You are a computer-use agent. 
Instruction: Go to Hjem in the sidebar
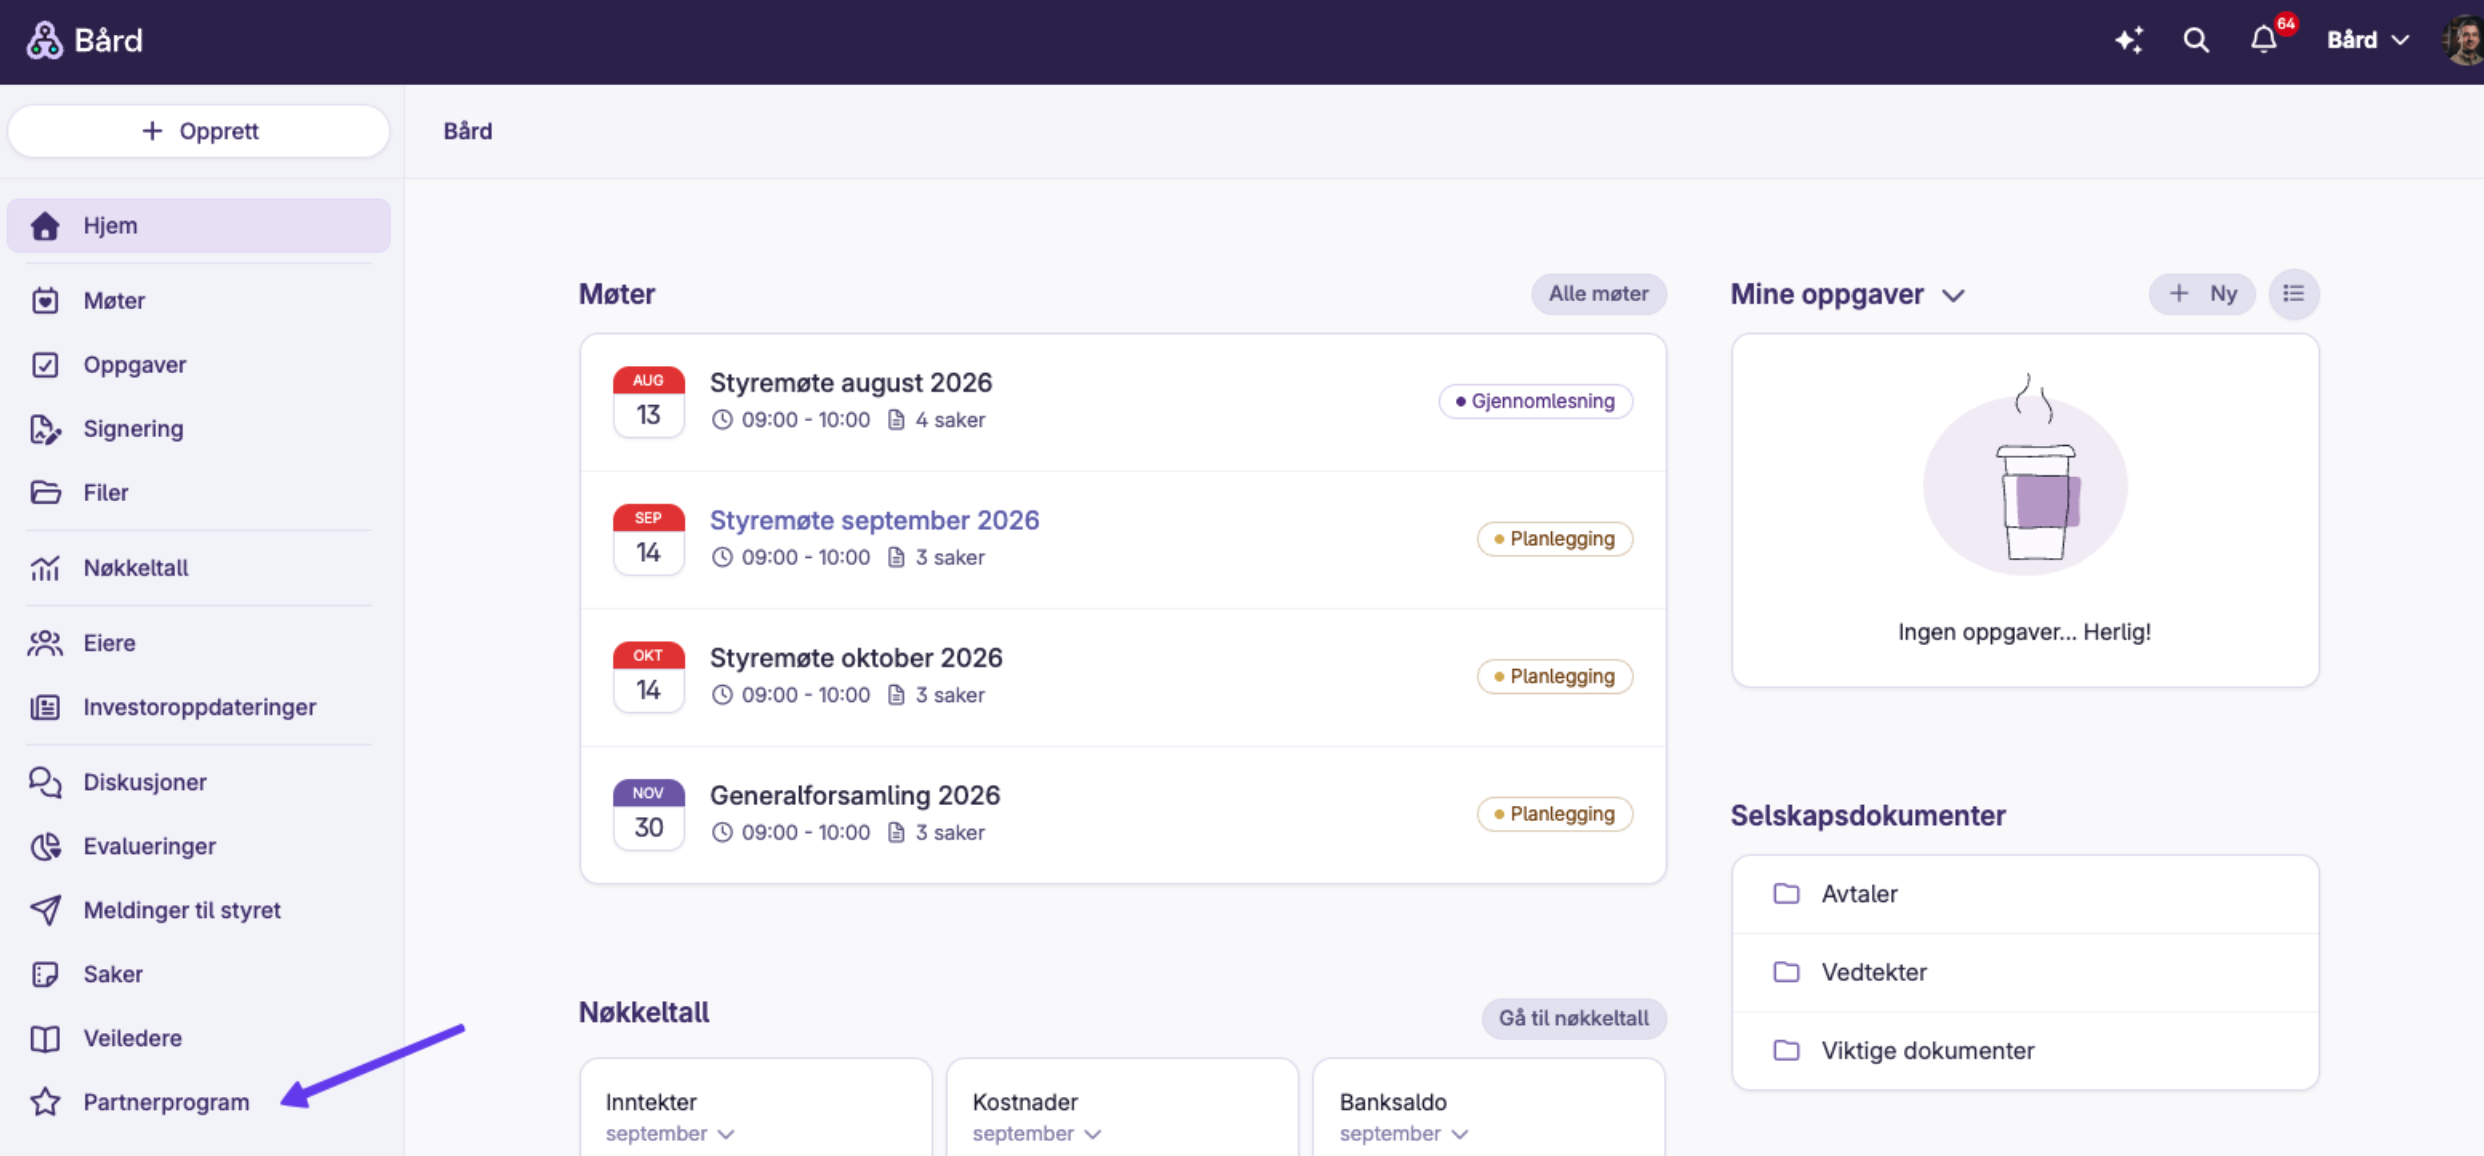pos(199,225)
